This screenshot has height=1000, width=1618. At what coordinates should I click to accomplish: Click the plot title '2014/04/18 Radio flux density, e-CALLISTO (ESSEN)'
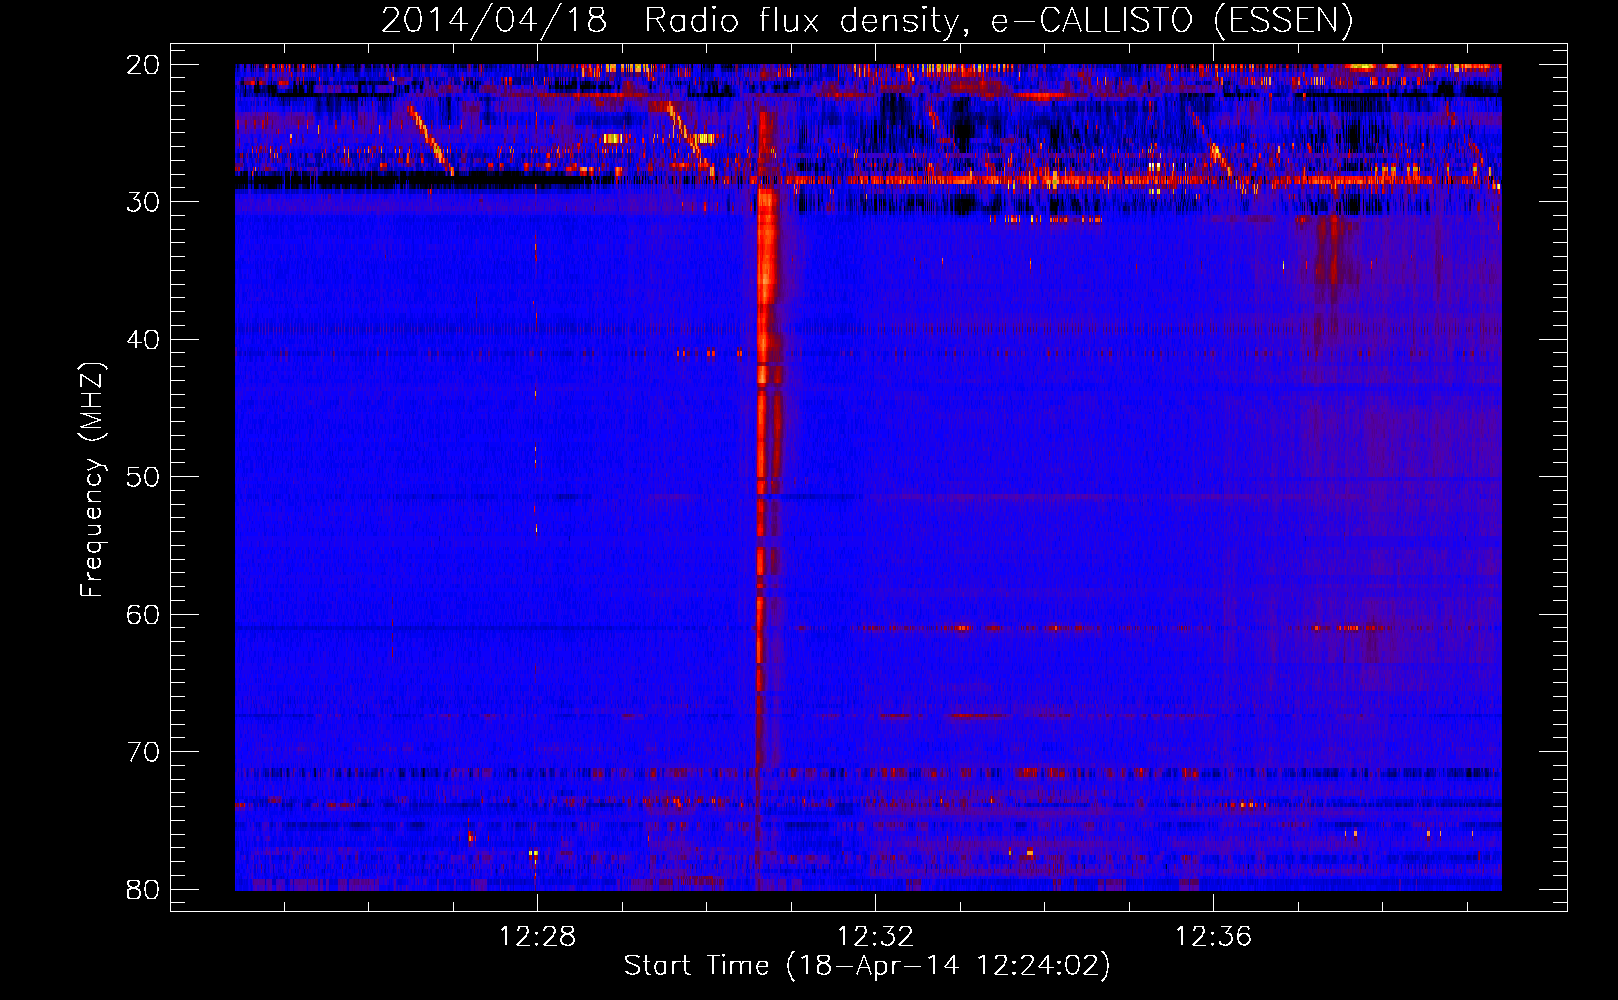[x=867, y=20]
